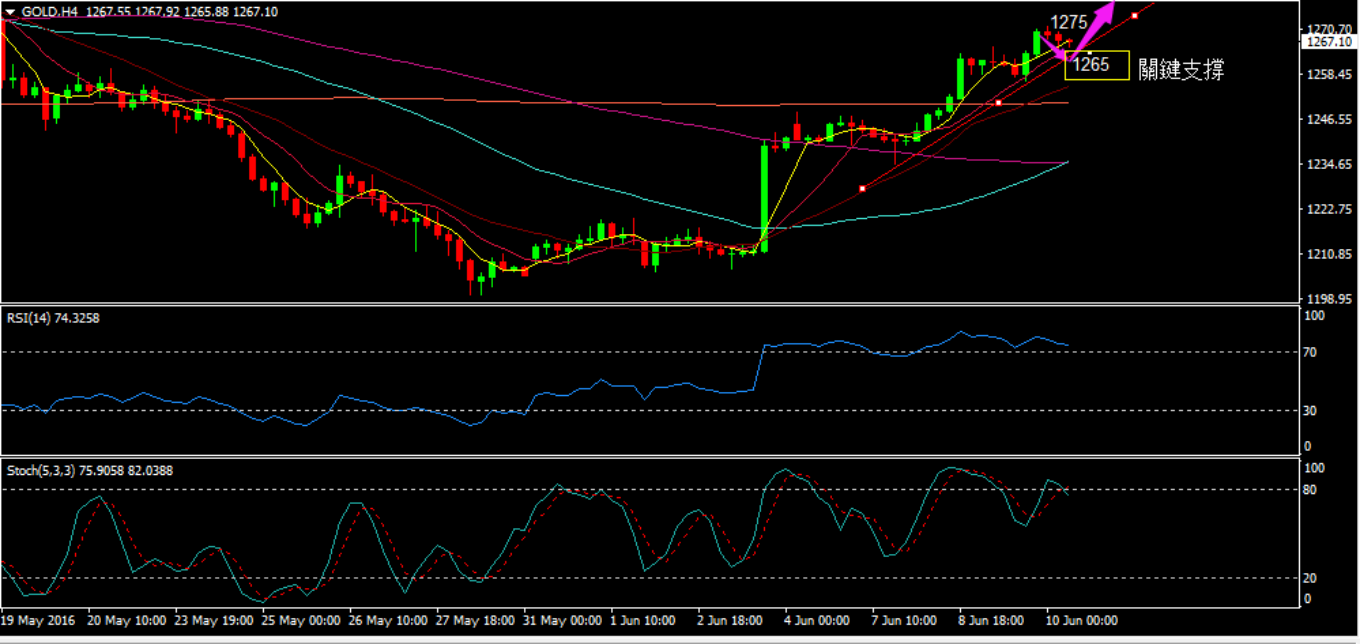
Task: Select the RSI(14) 74.3258 indicator label
Action: point(53,318)
